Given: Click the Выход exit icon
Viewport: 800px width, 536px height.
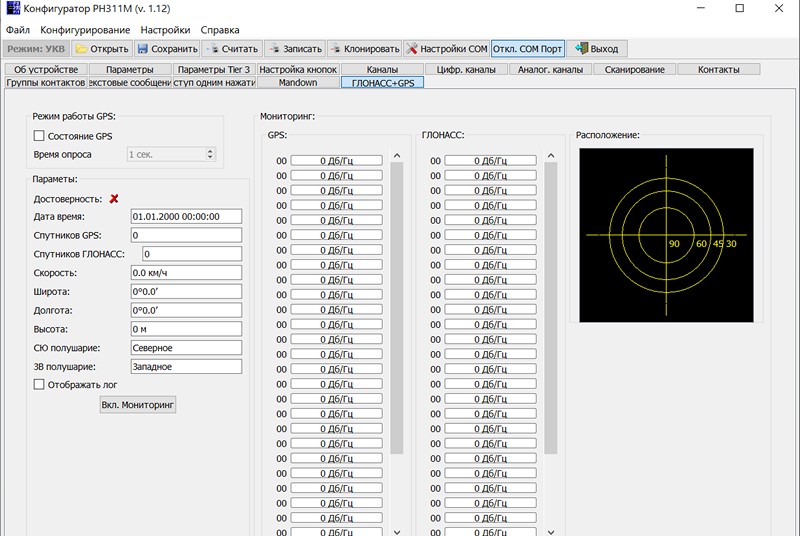Looking at the screenshot, I should [582, 48].
